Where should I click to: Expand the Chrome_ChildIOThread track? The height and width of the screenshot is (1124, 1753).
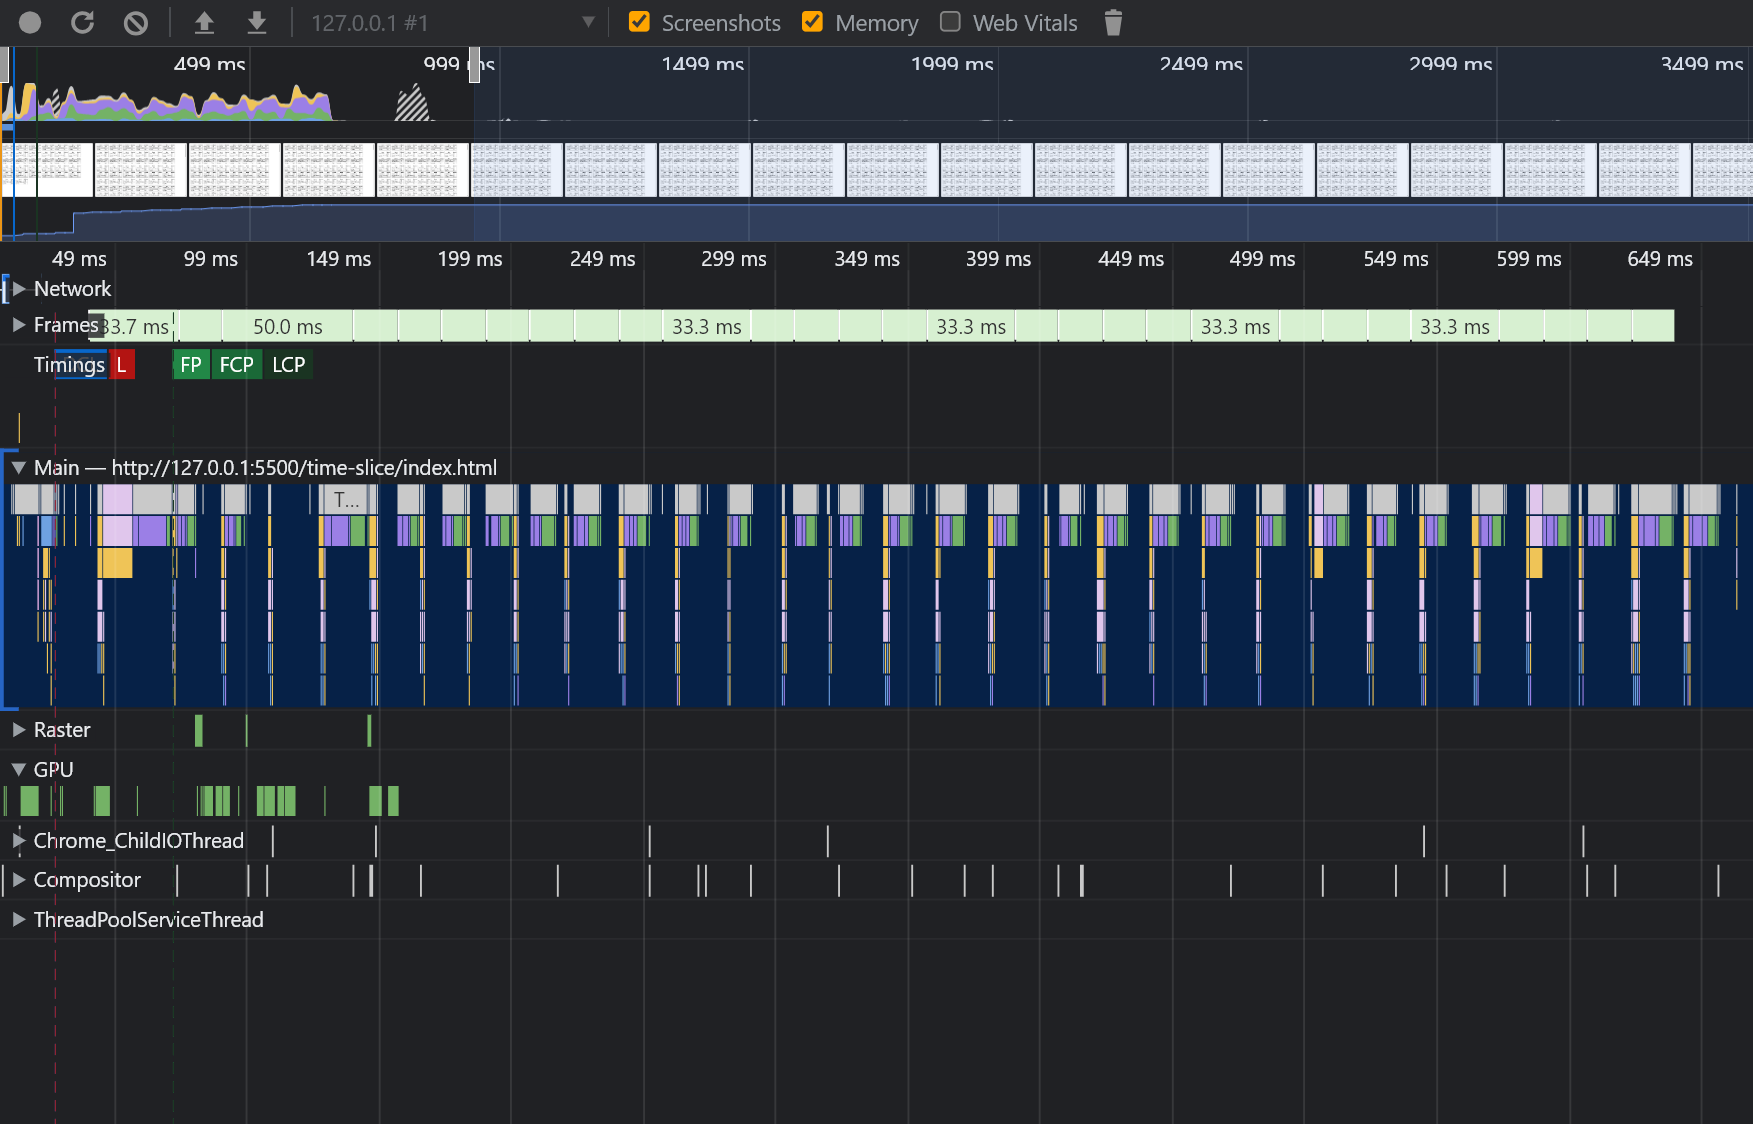19,840
